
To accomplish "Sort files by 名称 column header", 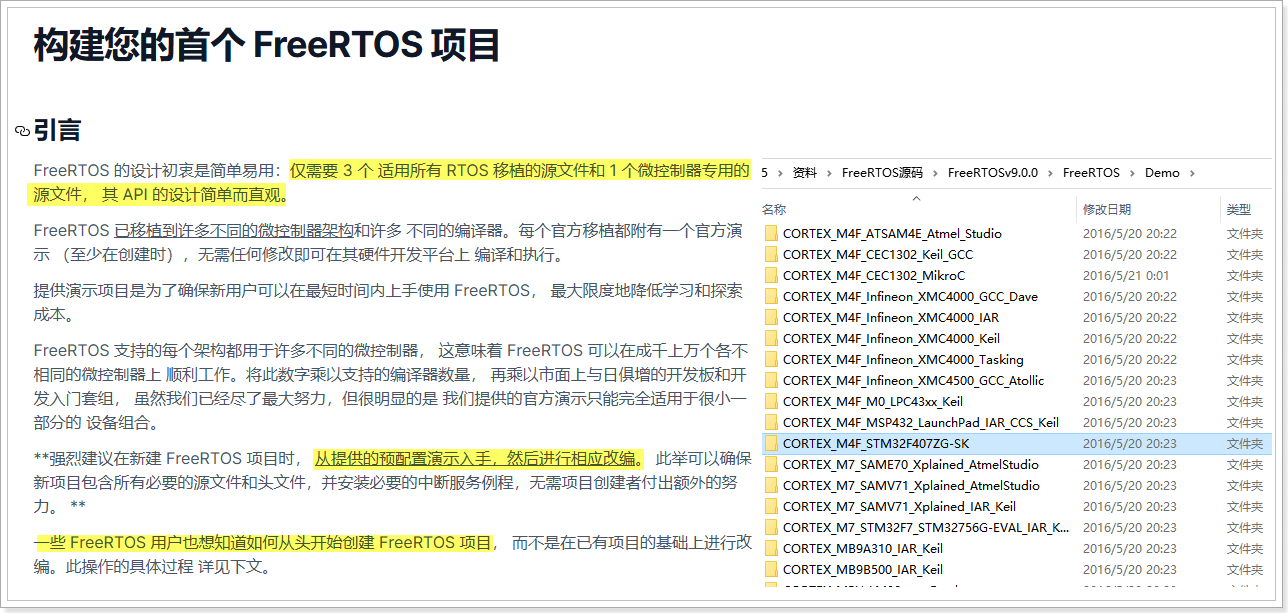I will point(774,210).
